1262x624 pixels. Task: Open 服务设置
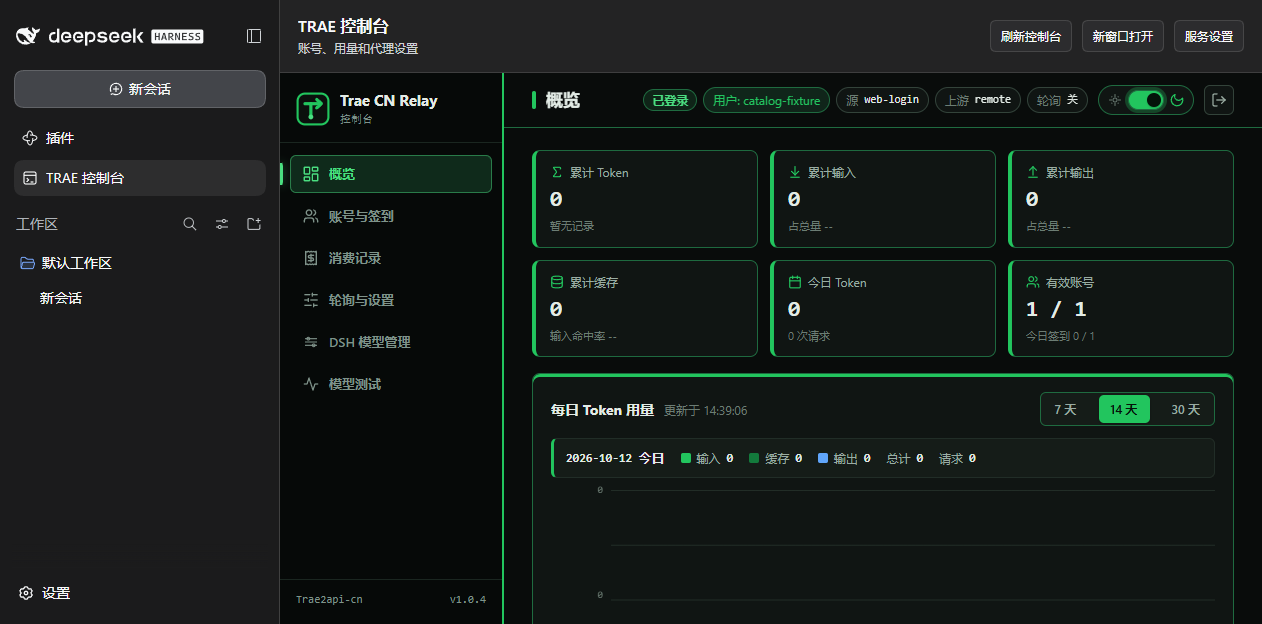(1209, 36)
